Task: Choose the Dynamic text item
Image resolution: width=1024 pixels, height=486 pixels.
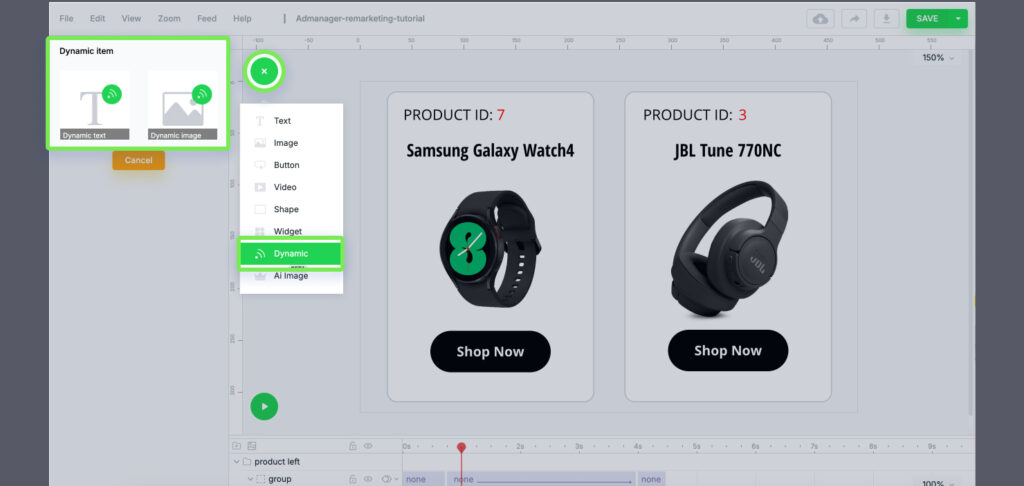Action: pos(95,105)
